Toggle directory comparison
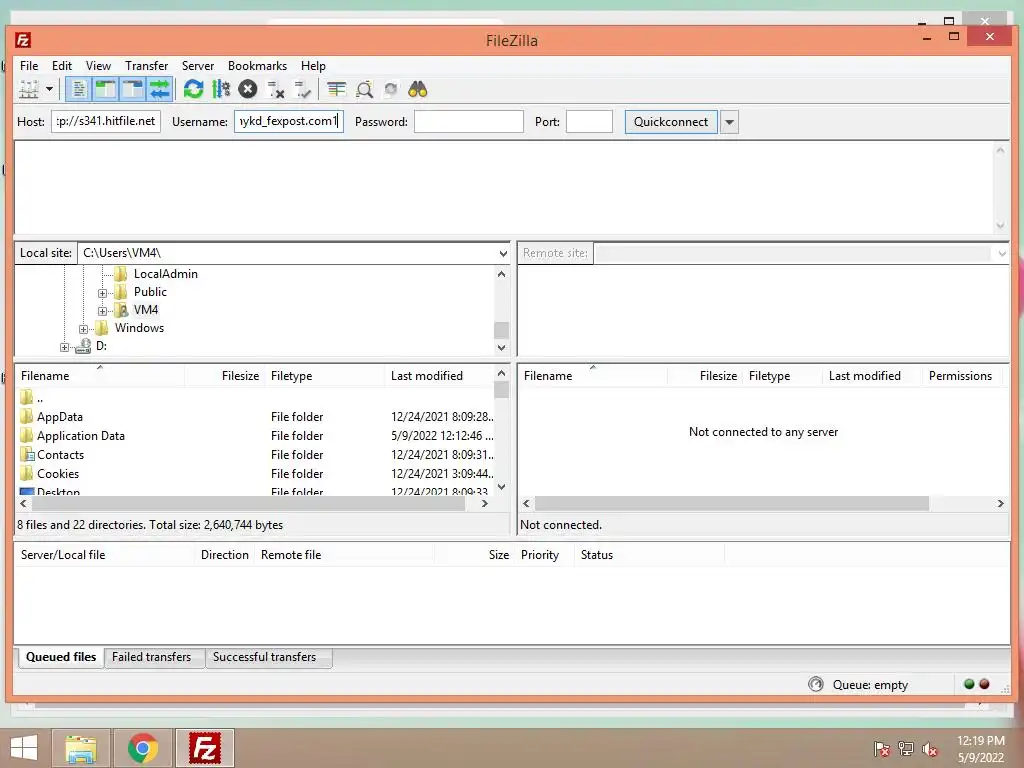This screenshot has width=1024, height=768. [x=364, y=89]
